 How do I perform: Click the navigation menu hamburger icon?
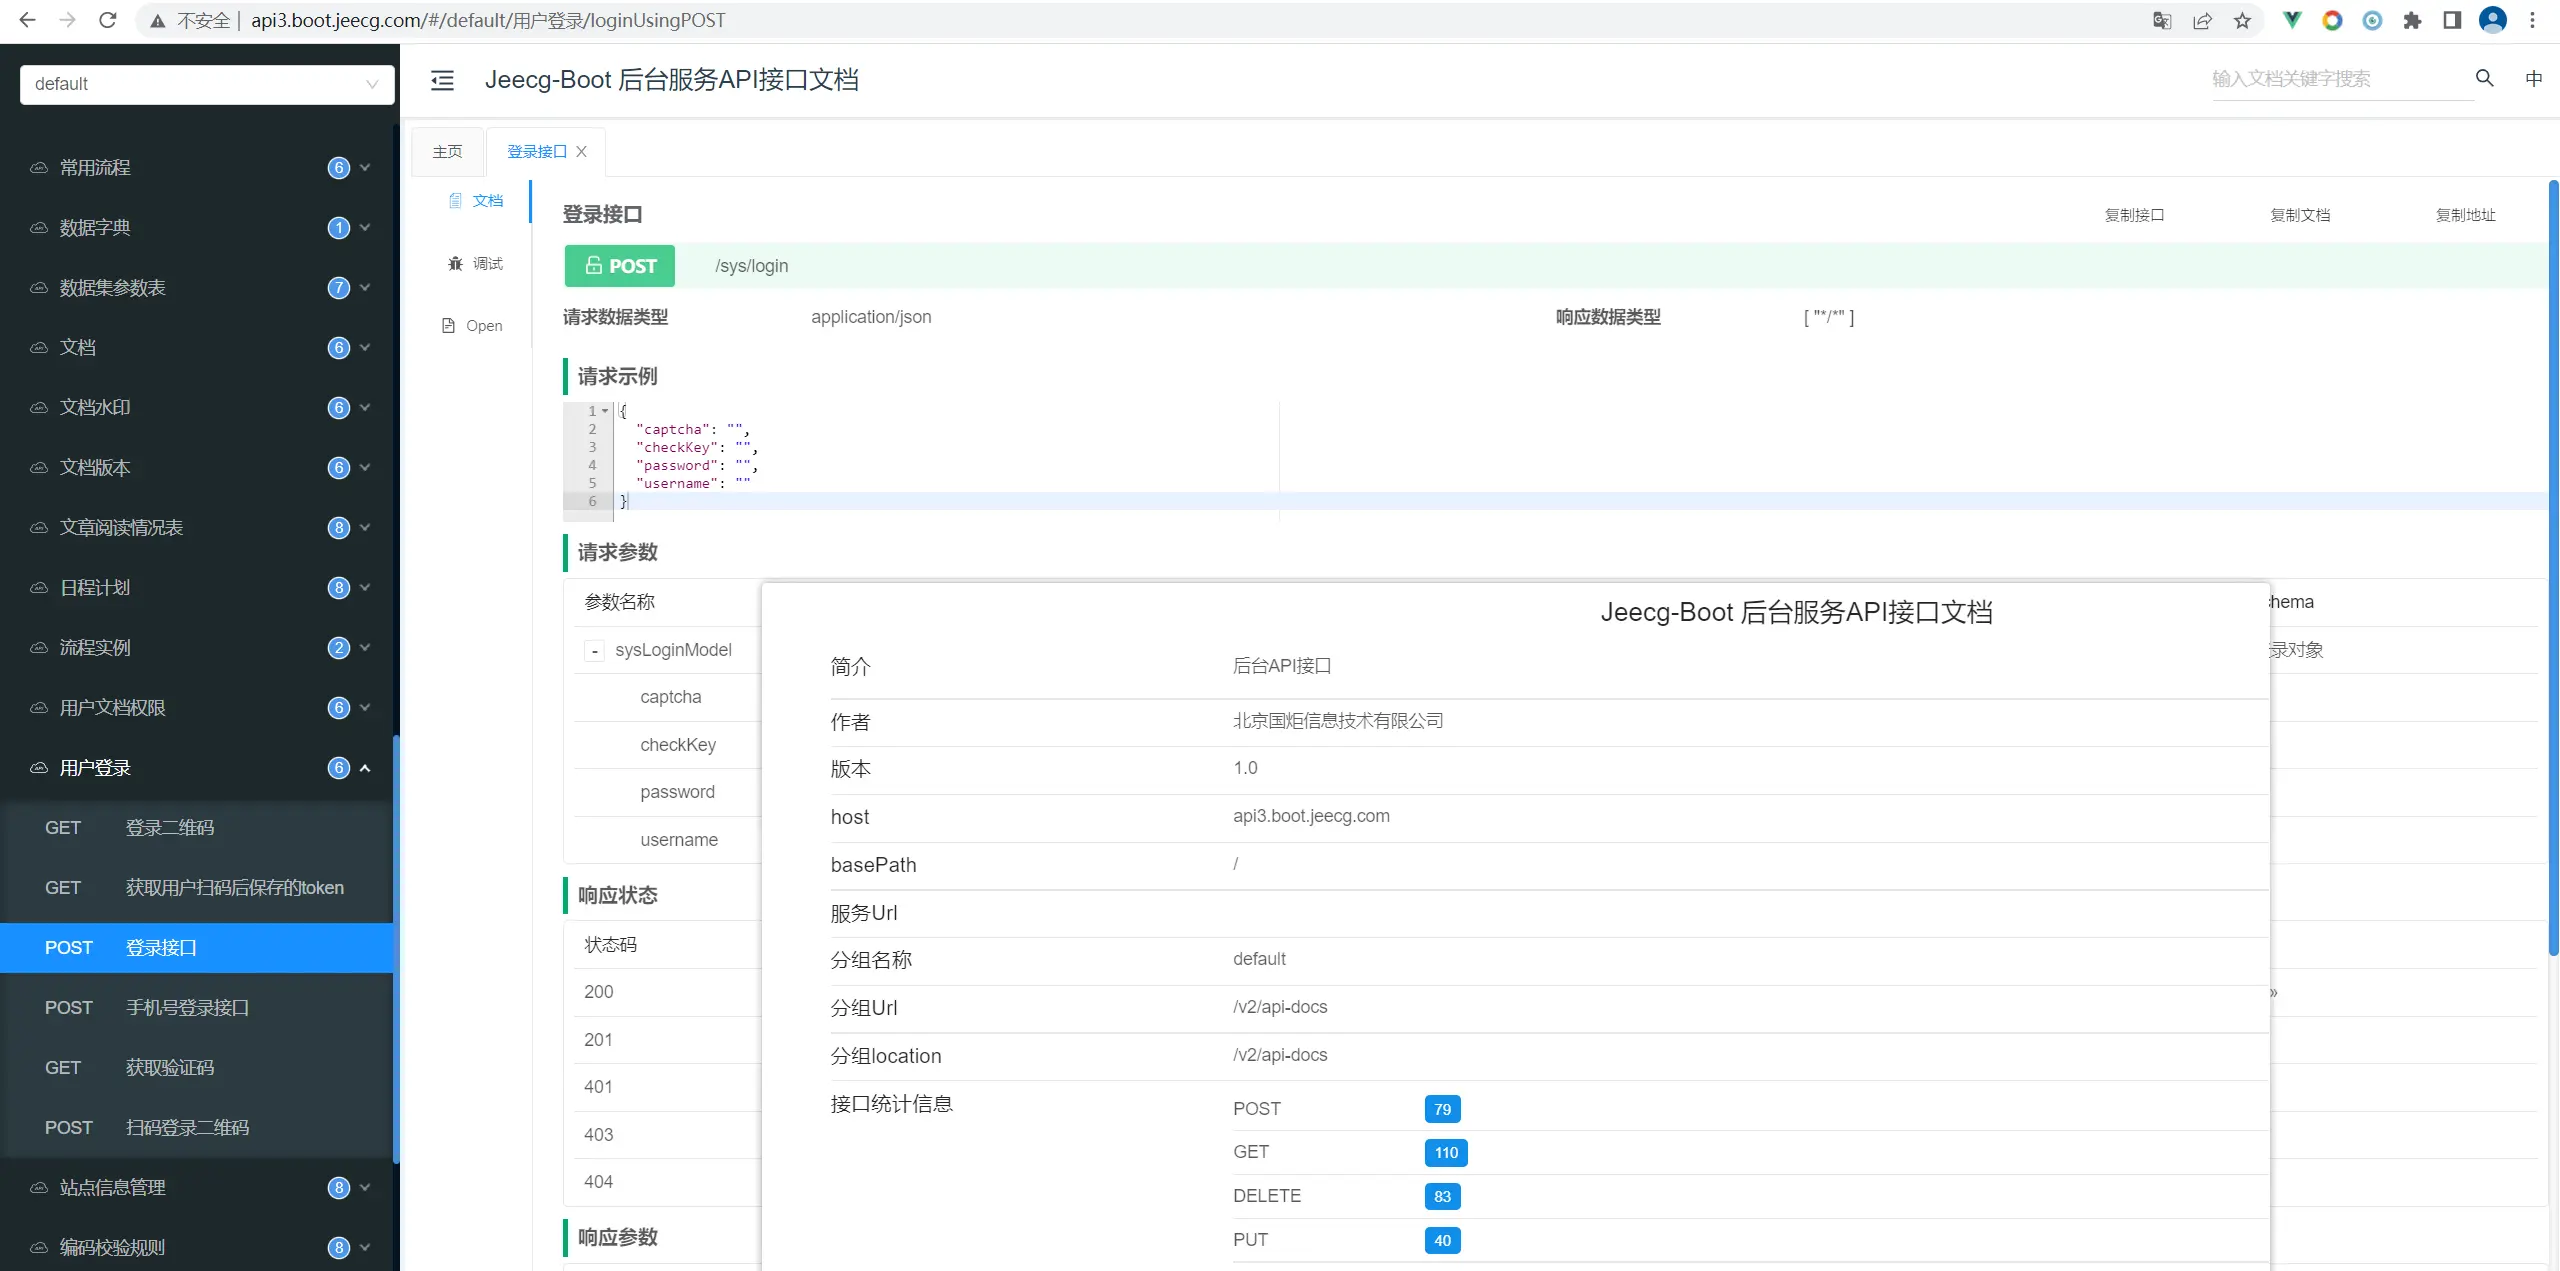tap(442, 80)
